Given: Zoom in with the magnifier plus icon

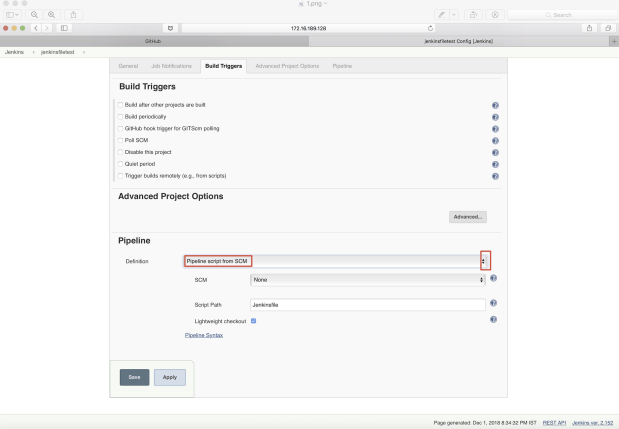Looking at the screenshot, I should [x=51, y=15].
